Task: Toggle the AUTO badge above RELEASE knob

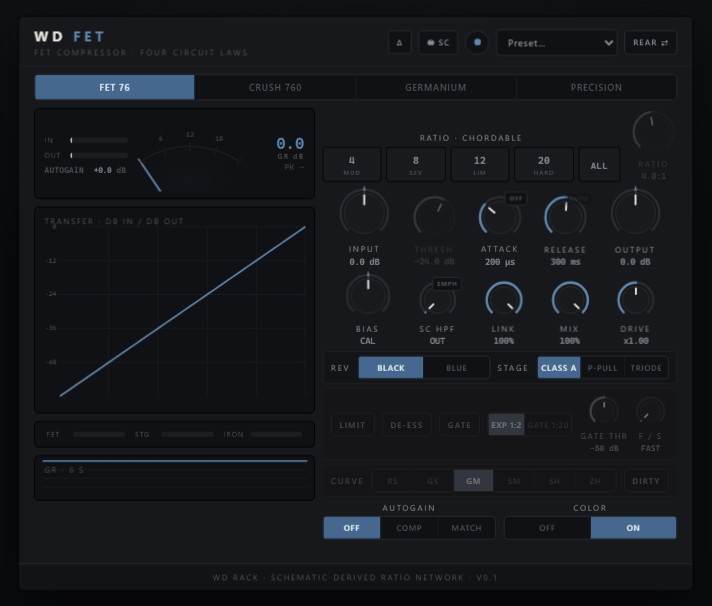Action: [x=578, y=199]
